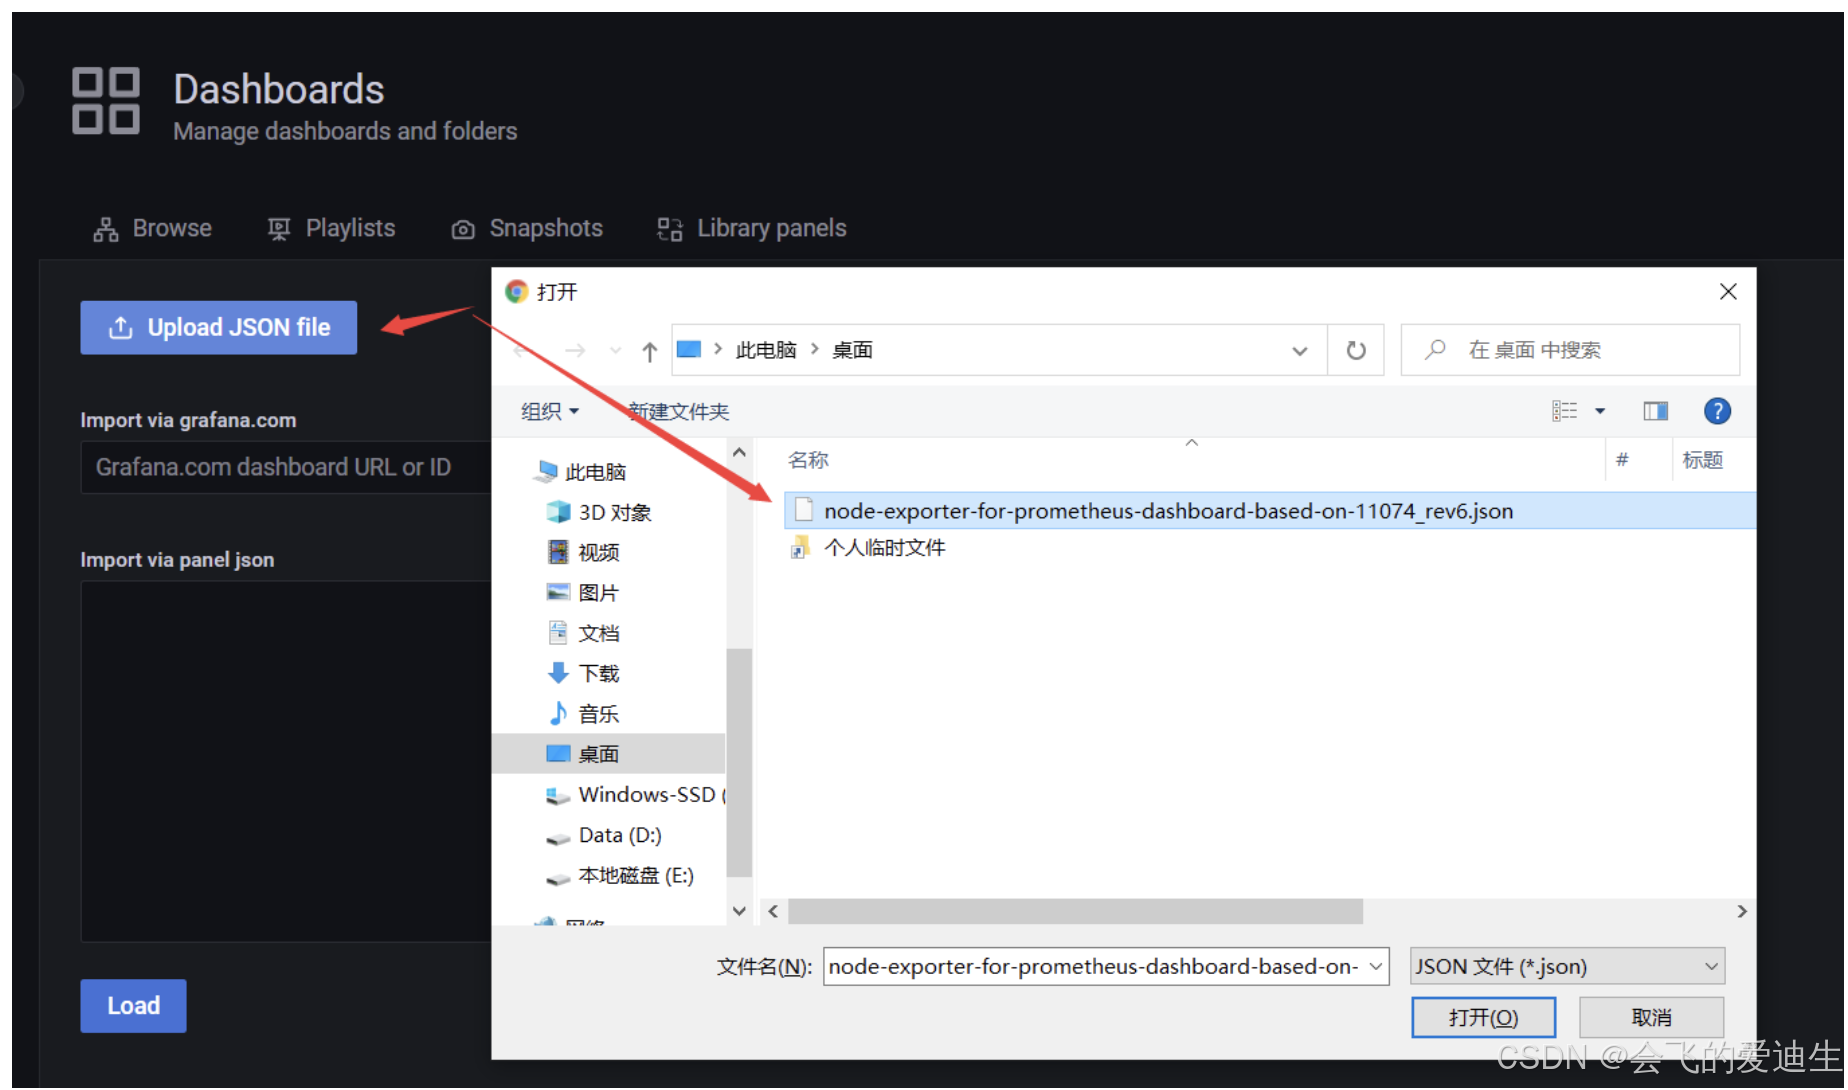Click the blue Load button

pyautogui.click(x=133, y=1005)
